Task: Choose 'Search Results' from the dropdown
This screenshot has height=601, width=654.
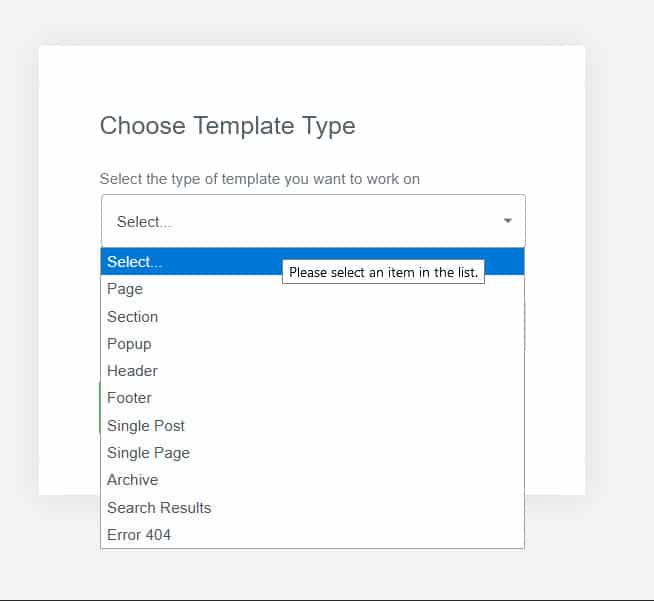Action: coord(159,508)
